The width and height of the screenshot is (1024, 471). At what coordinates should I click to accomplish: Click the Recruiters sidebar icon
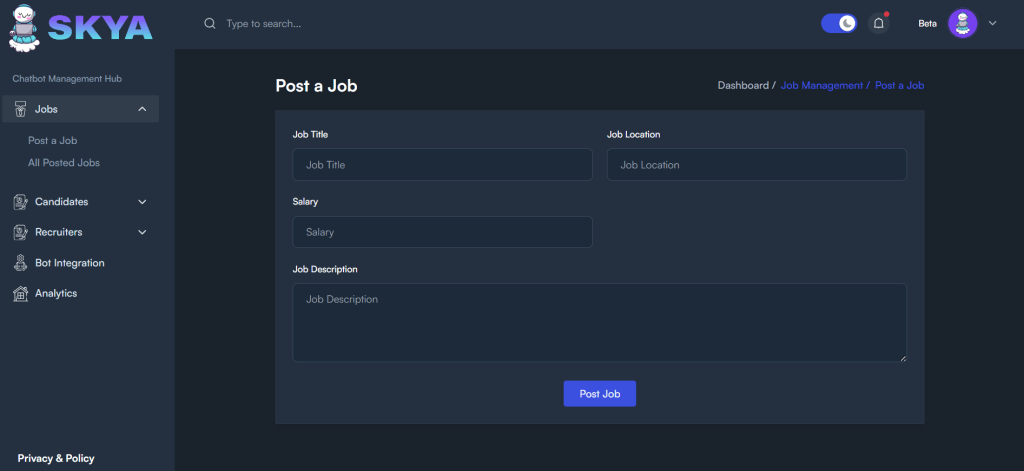pos(20,232)
